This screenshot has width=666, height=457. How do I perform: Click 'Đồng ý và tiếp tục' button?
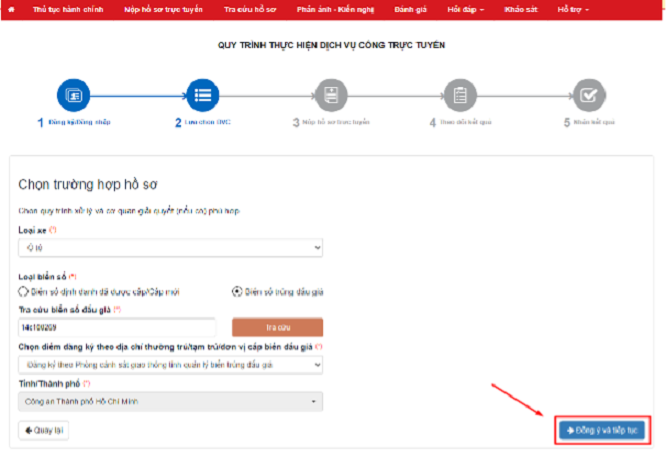tap(601, 430)
